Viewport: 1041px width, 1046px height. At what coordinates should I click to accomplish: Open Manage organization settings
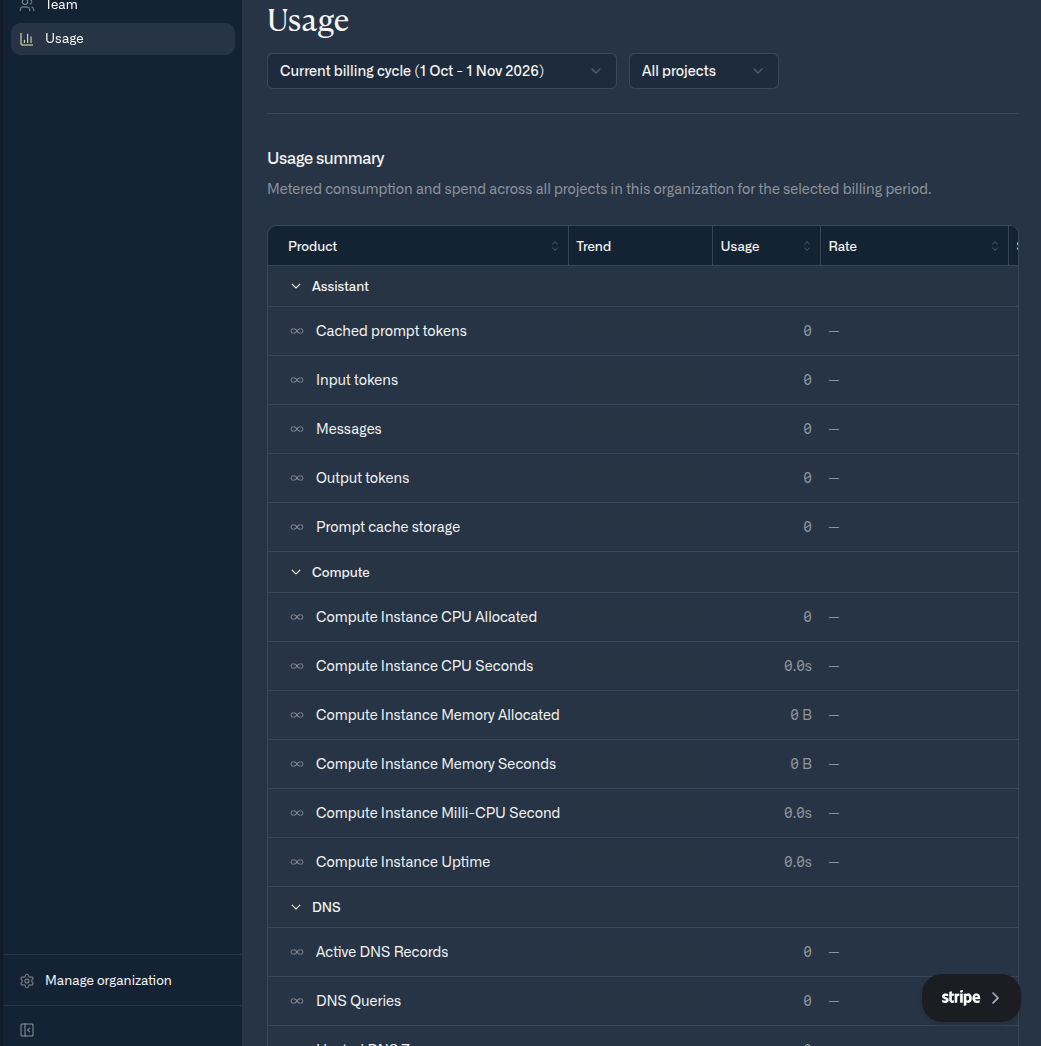point(123,980)
